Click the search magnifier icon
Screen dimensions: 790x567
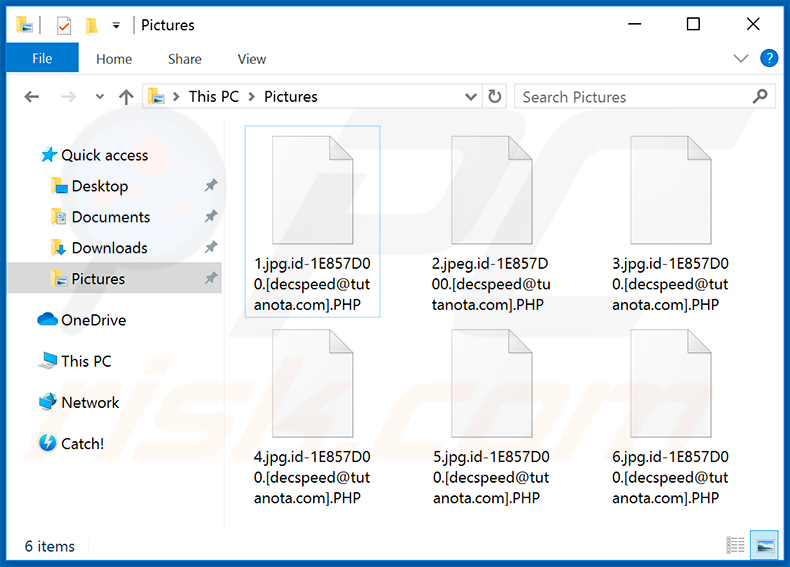pyautogui.click(x=760, y=97)
